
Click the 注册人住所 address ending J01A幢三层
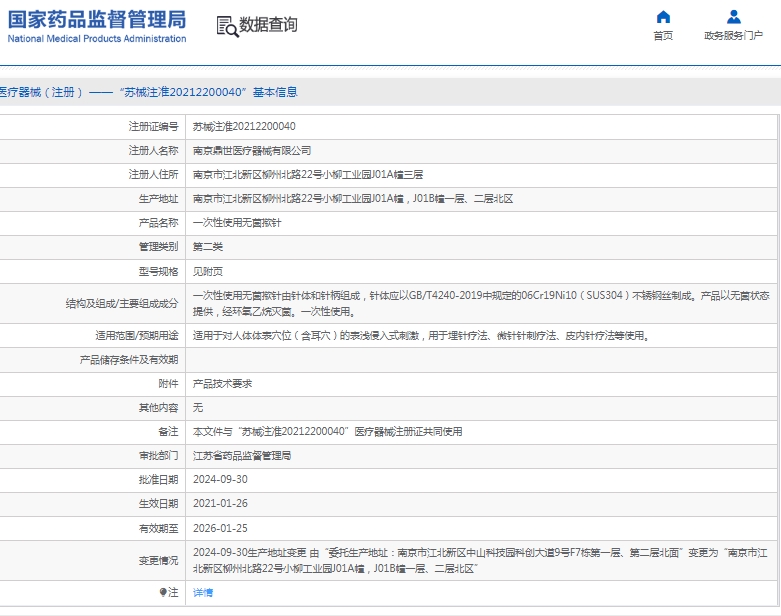pos(308,174)
